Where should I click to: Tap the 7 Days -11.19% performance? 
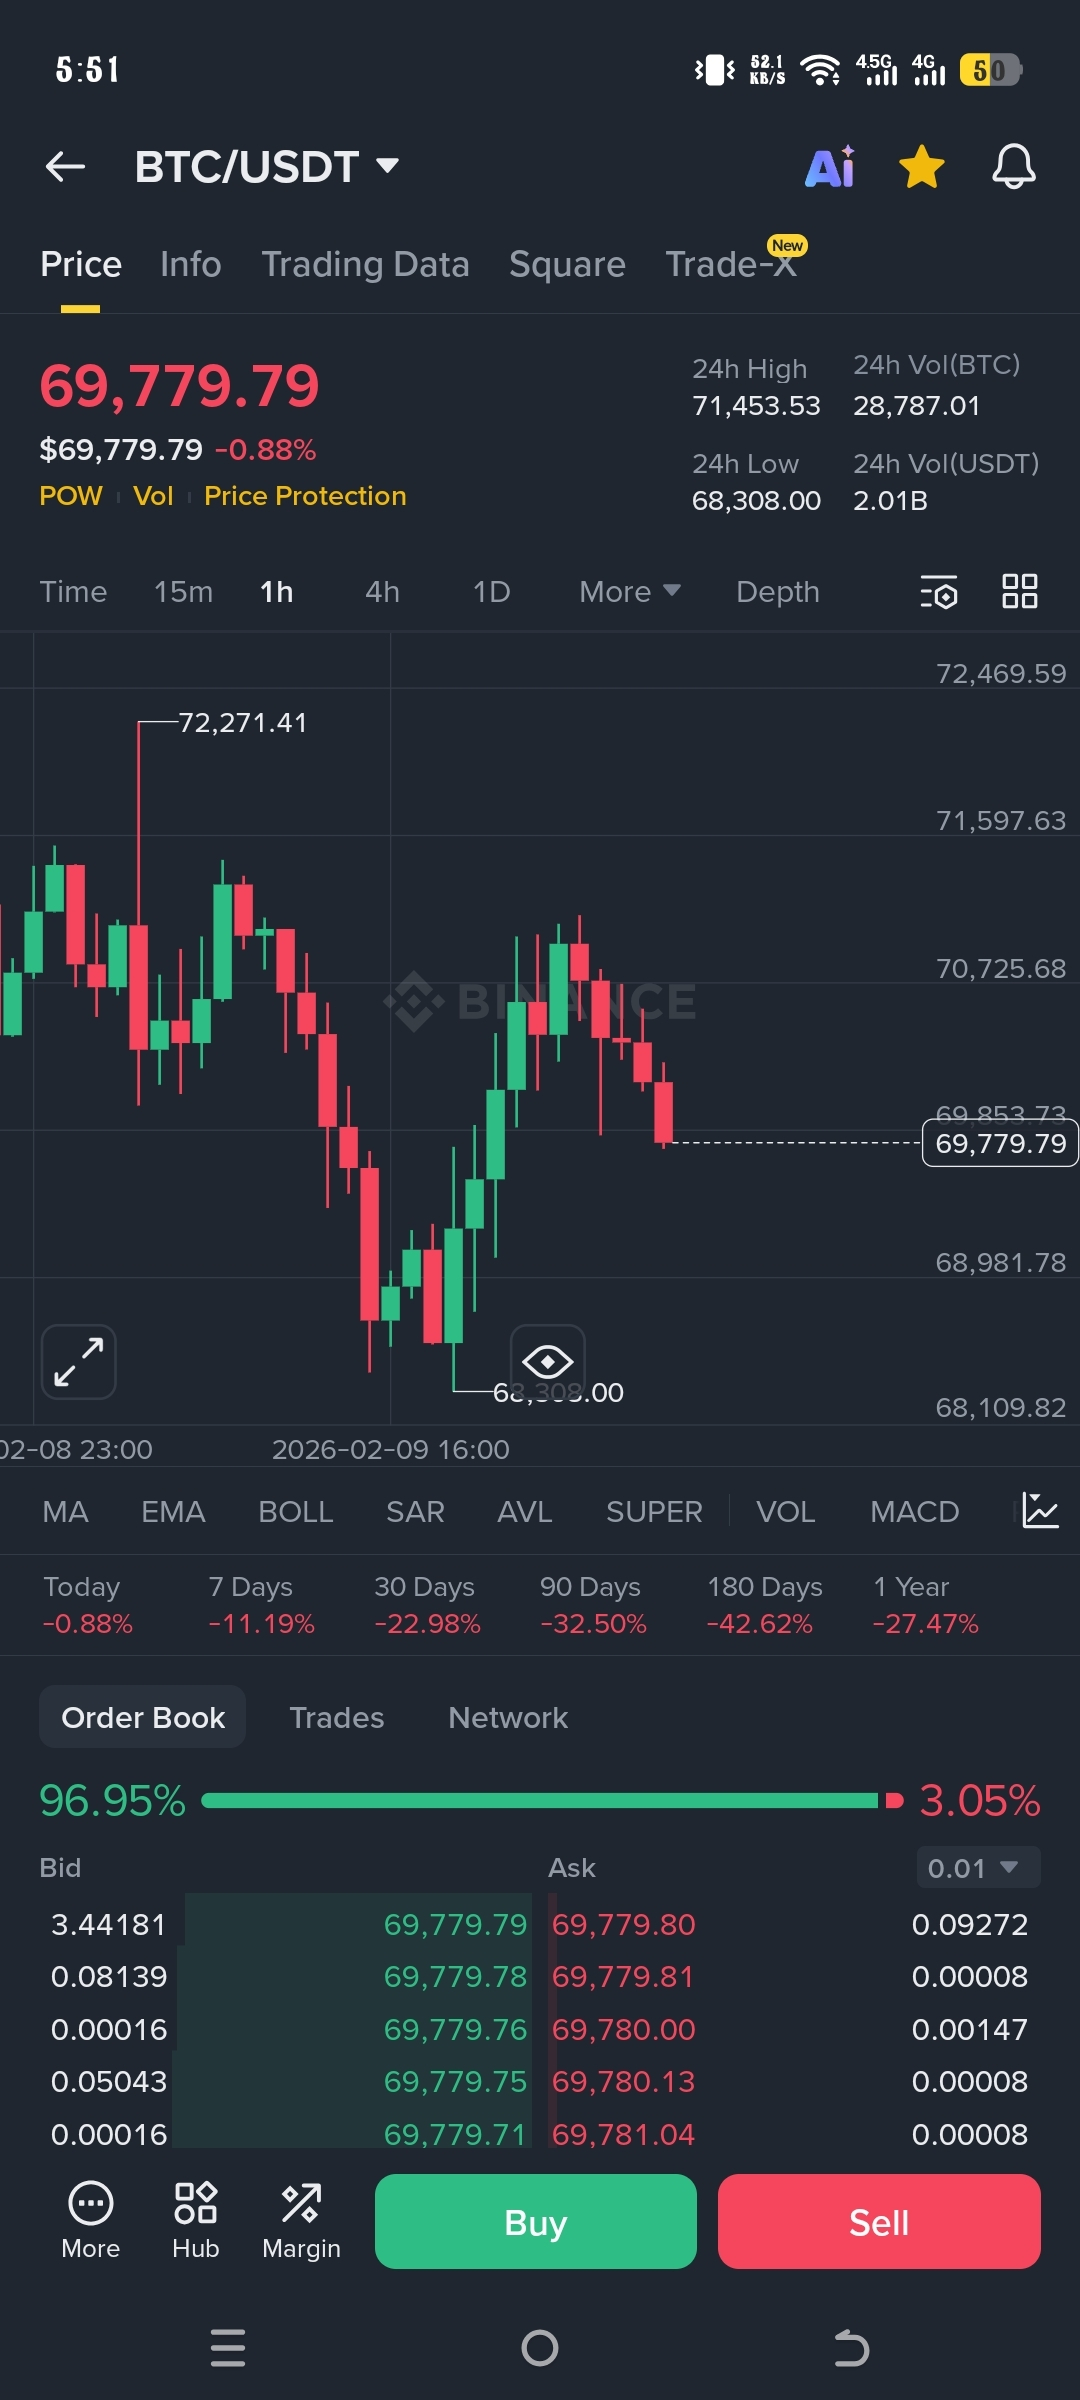261,1605
